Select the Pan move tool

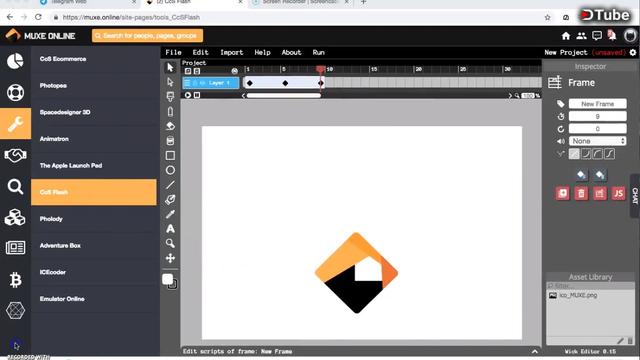[170, 258]
